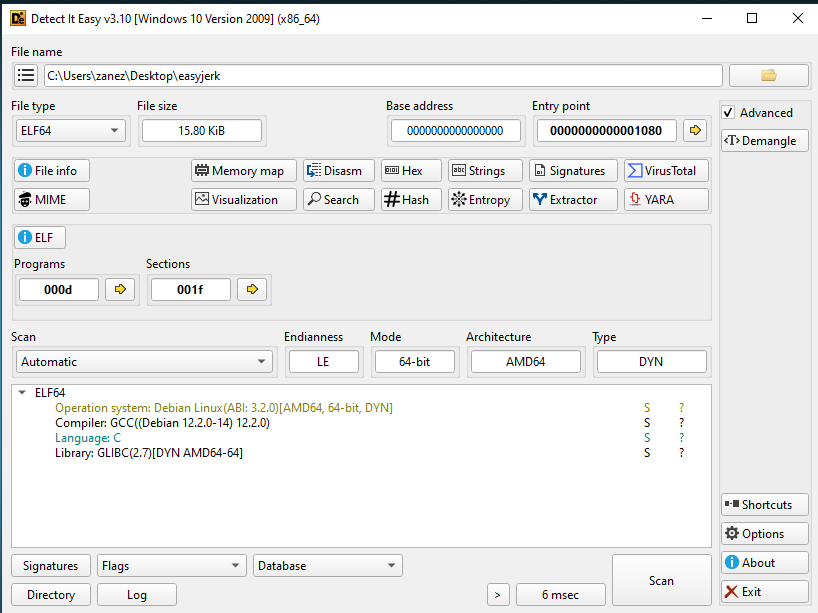Click the Directory button
Screen dimensions: 818x613
pyautogui.click(x=51, y=595)
